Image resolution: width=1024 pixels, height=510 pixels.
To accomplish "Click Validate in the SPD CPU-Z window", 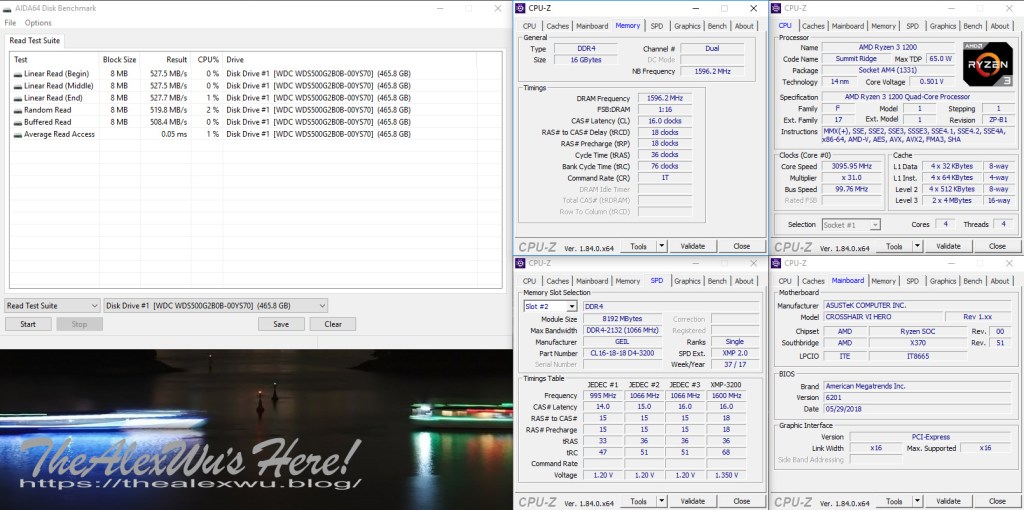I will (692, 501).
